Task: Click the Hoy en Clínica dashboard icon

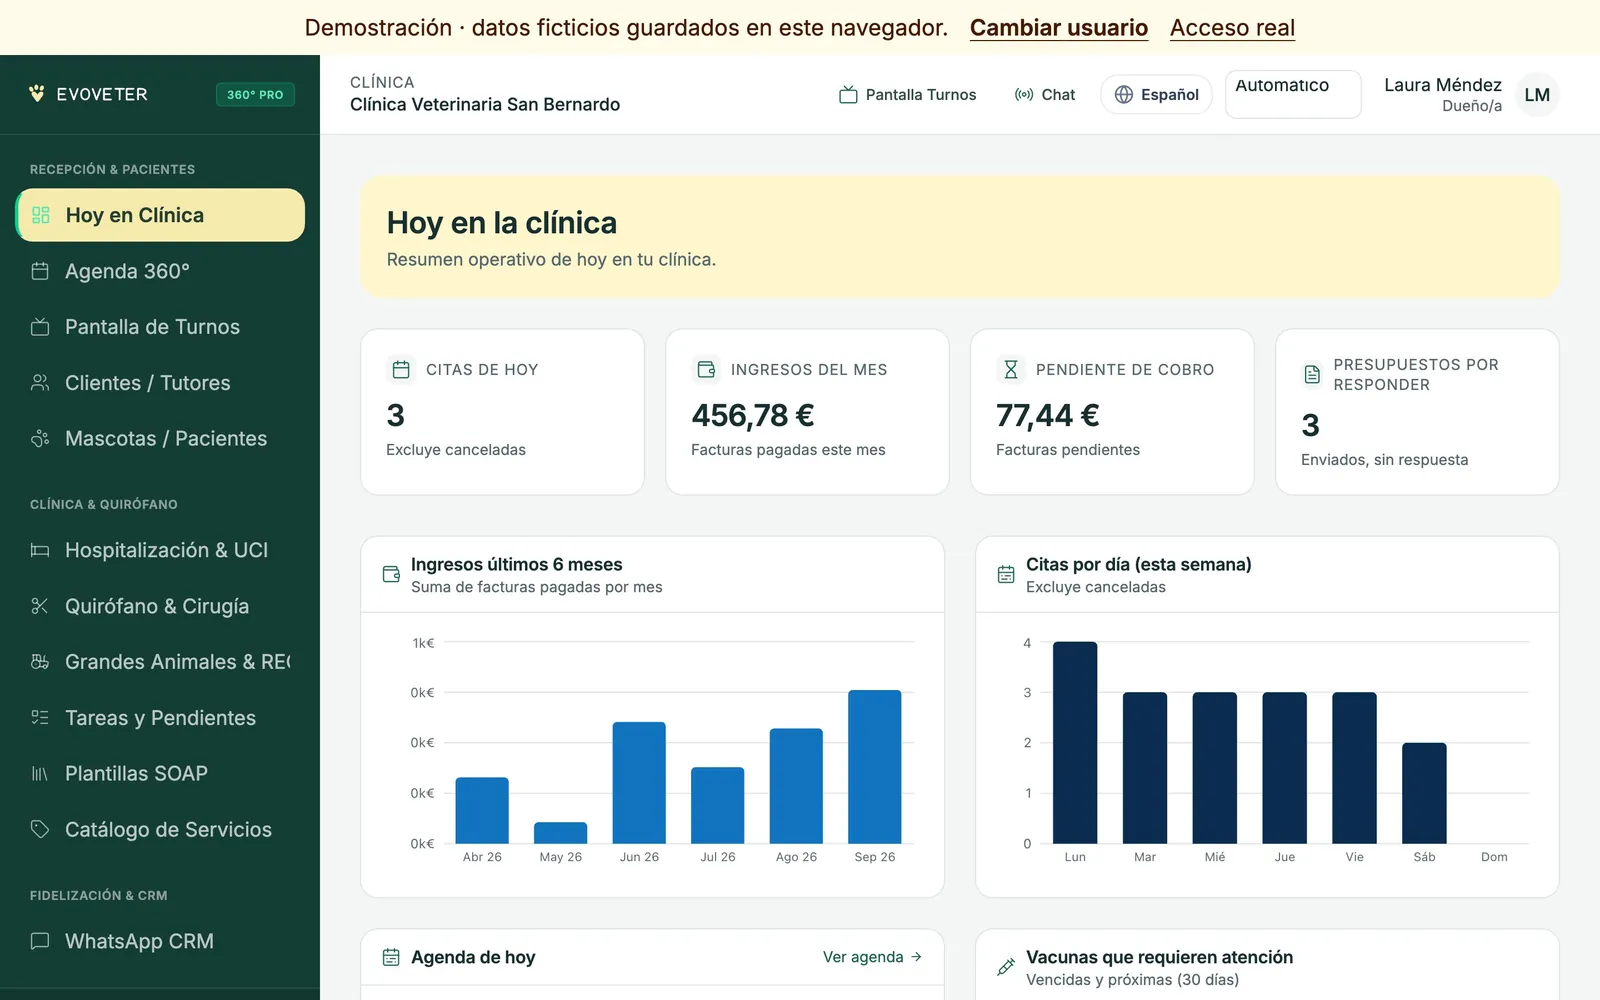Action: 41,215
